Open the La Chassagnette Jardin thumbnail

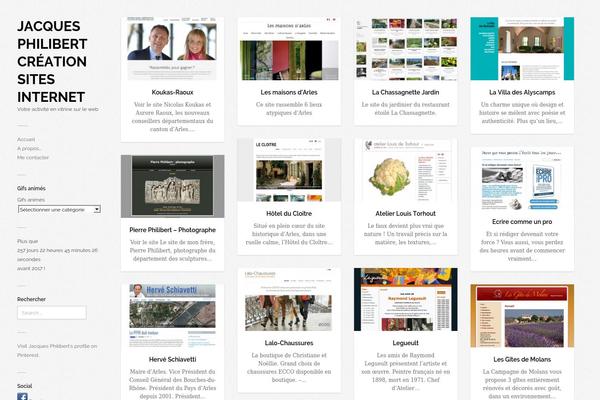pyautogui.click(x=406, y=49)
